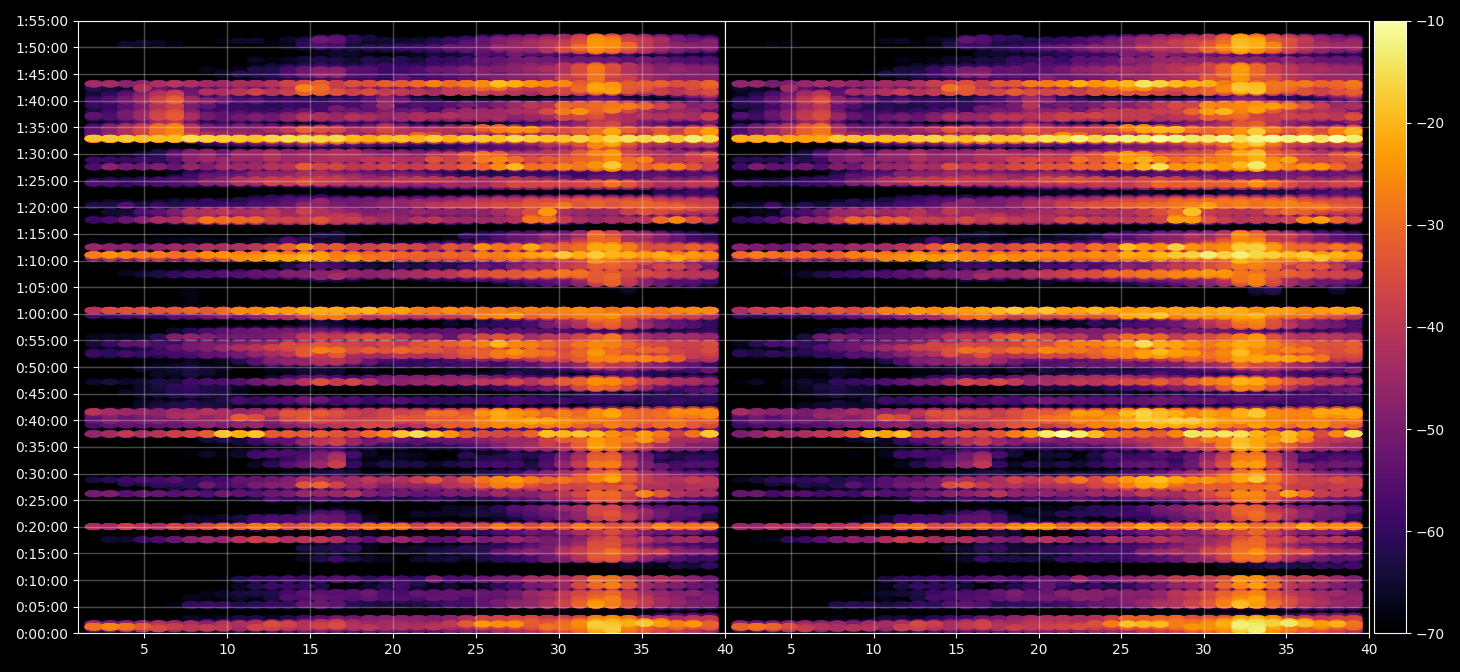Click the 0:20:00 y-axis tick label
This screenshot has width=1460, height=672.
pos(42,528)
